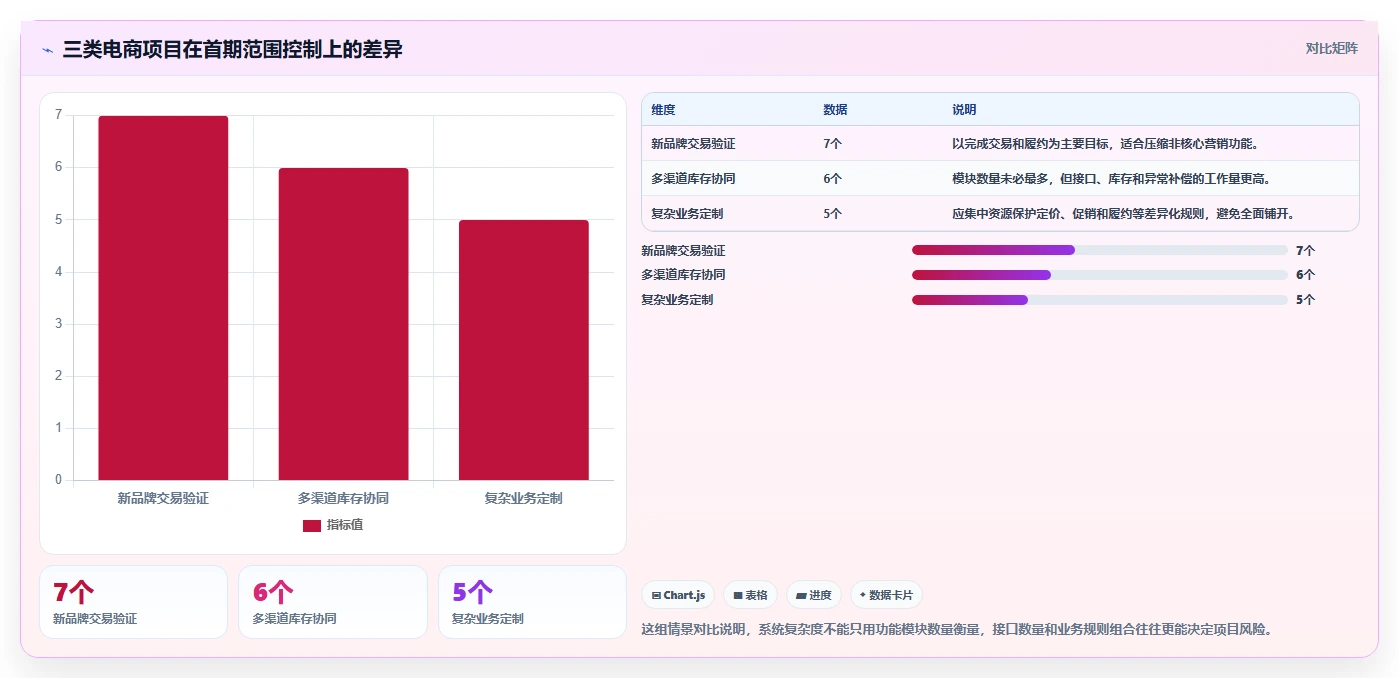
Task: Click description starting 应集中资源保护定价
Action: (x=1123, y=214)
